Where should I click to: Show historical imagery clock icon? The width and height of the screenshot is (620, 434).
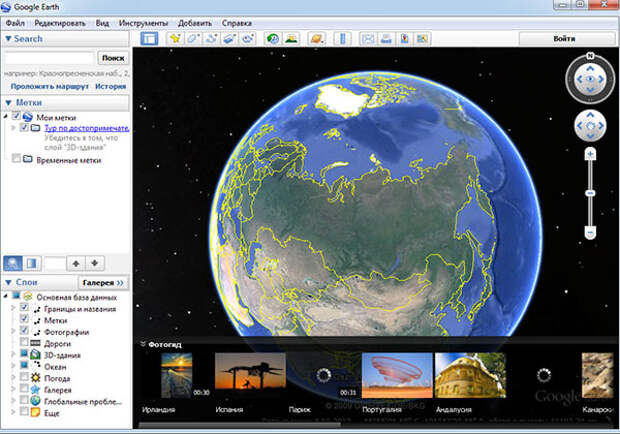click(273, 38)
